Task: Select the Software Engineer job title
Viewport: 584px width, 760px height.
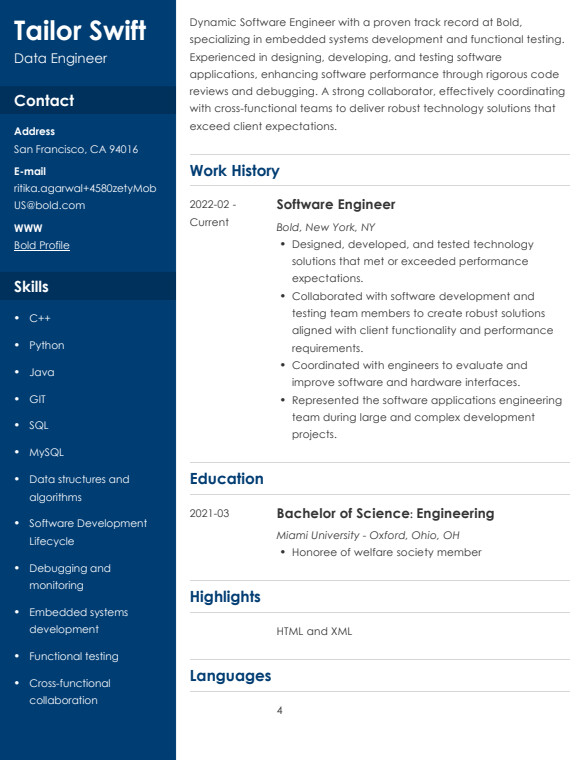Action: point(336,204)
